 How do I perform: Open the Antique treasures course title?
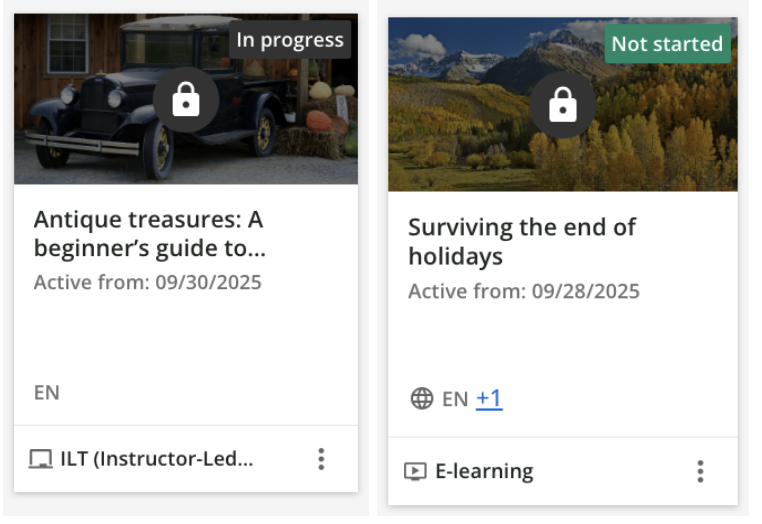pos(149,233)
